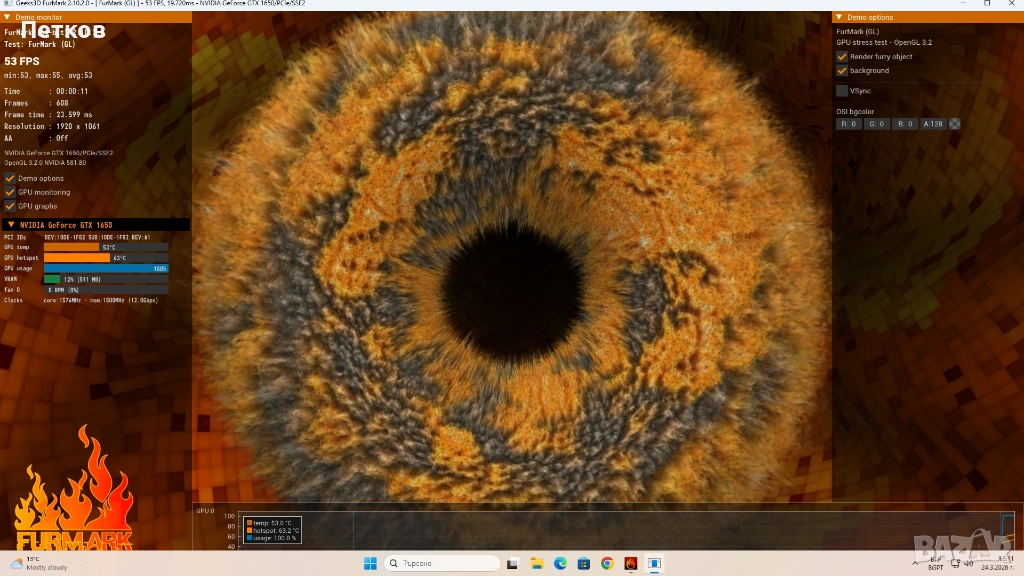Image resolution: width=1024 pixels, height=576 pixels.
Task: Open the Windows Start menu
Action: [370, 563]
